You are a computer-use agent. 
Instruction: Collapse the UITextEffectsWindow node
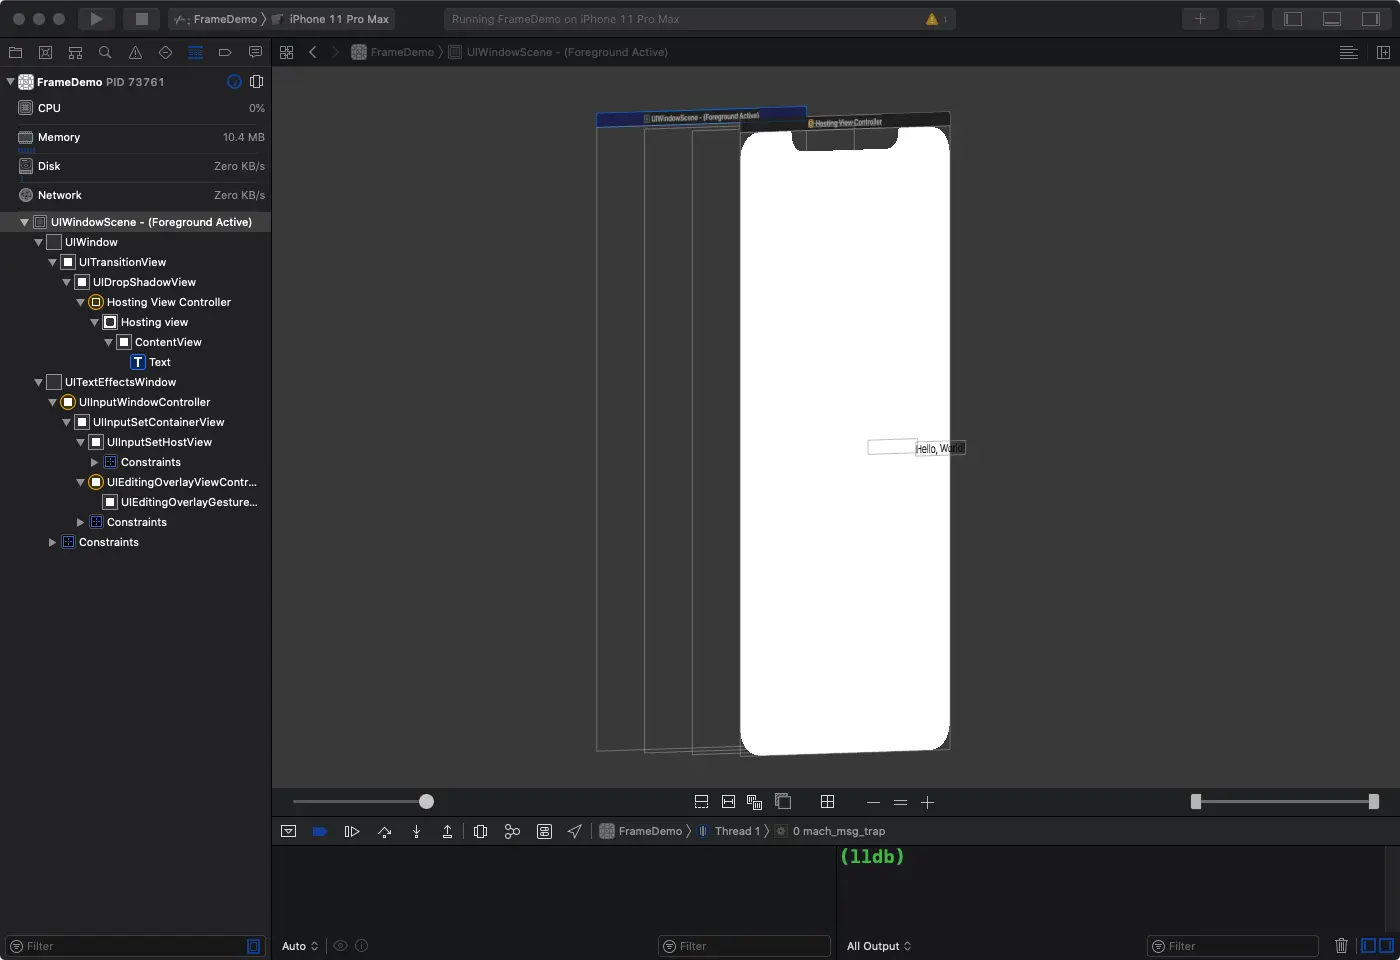pos(38,382)
